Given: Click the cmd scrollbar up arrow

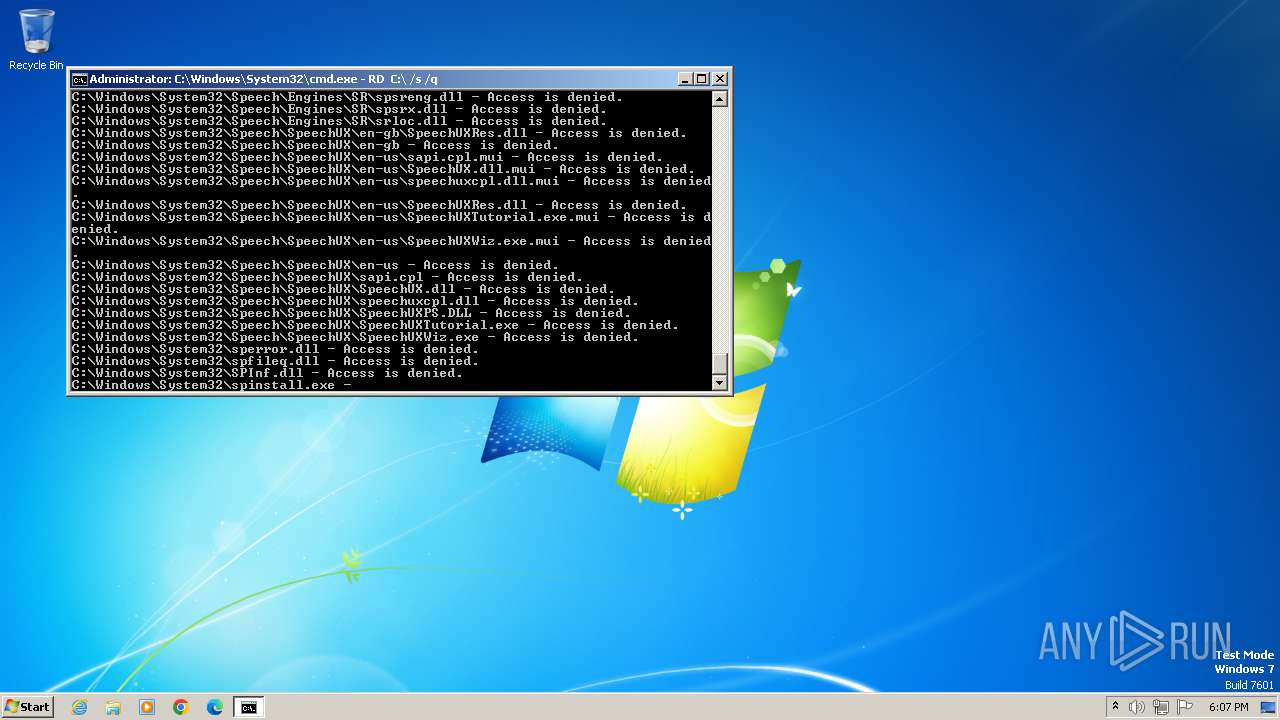Looking at the screenshot, I should click(x=719, y=98).
